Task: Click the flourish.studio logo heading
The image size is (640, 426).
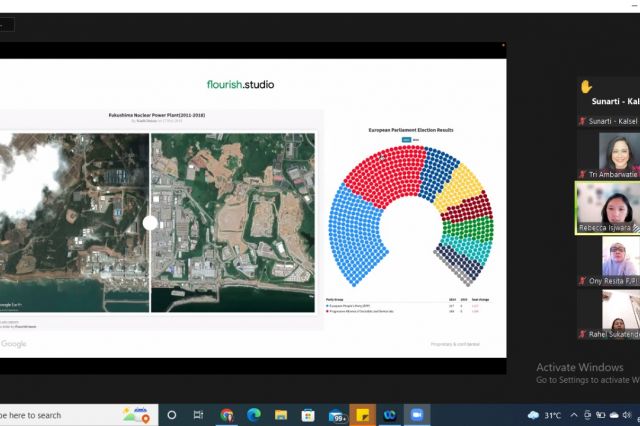Action: 239,84
